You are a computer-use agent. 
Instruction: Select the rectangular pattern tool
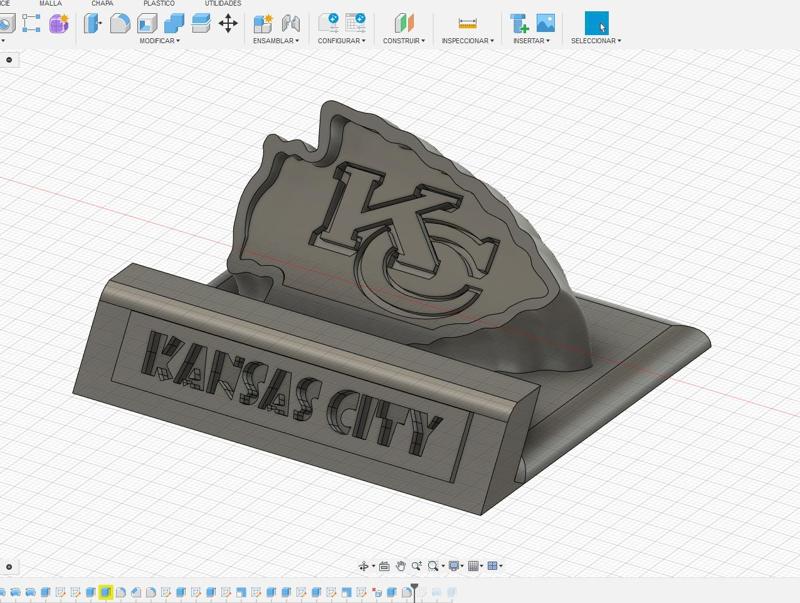pos(31,23)
